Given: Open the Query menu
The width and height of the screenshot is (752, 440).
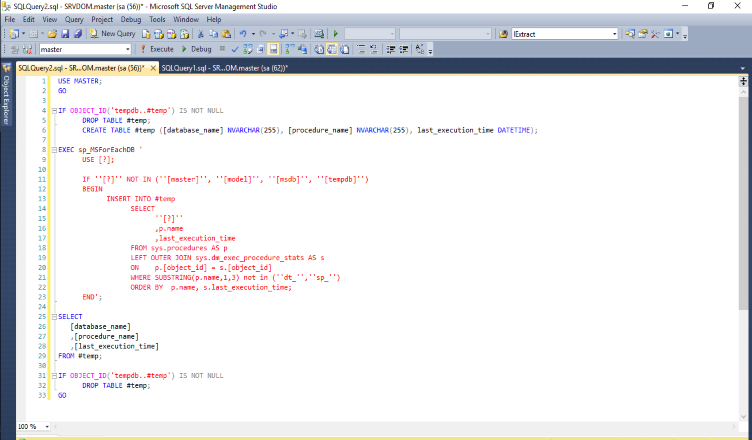Looking at the screenshot, I should point(74,20).
